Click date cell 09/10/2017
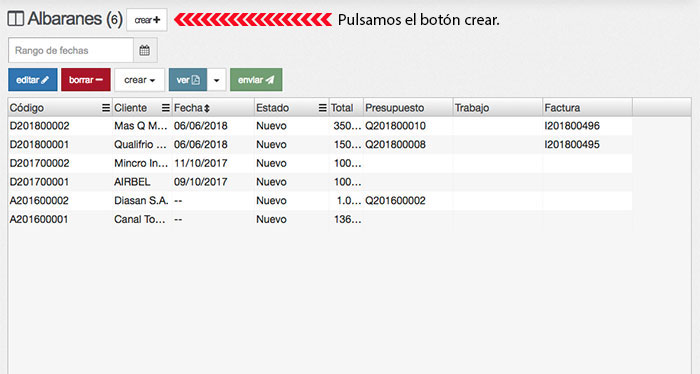700x374 pixels. click(200, 182)
